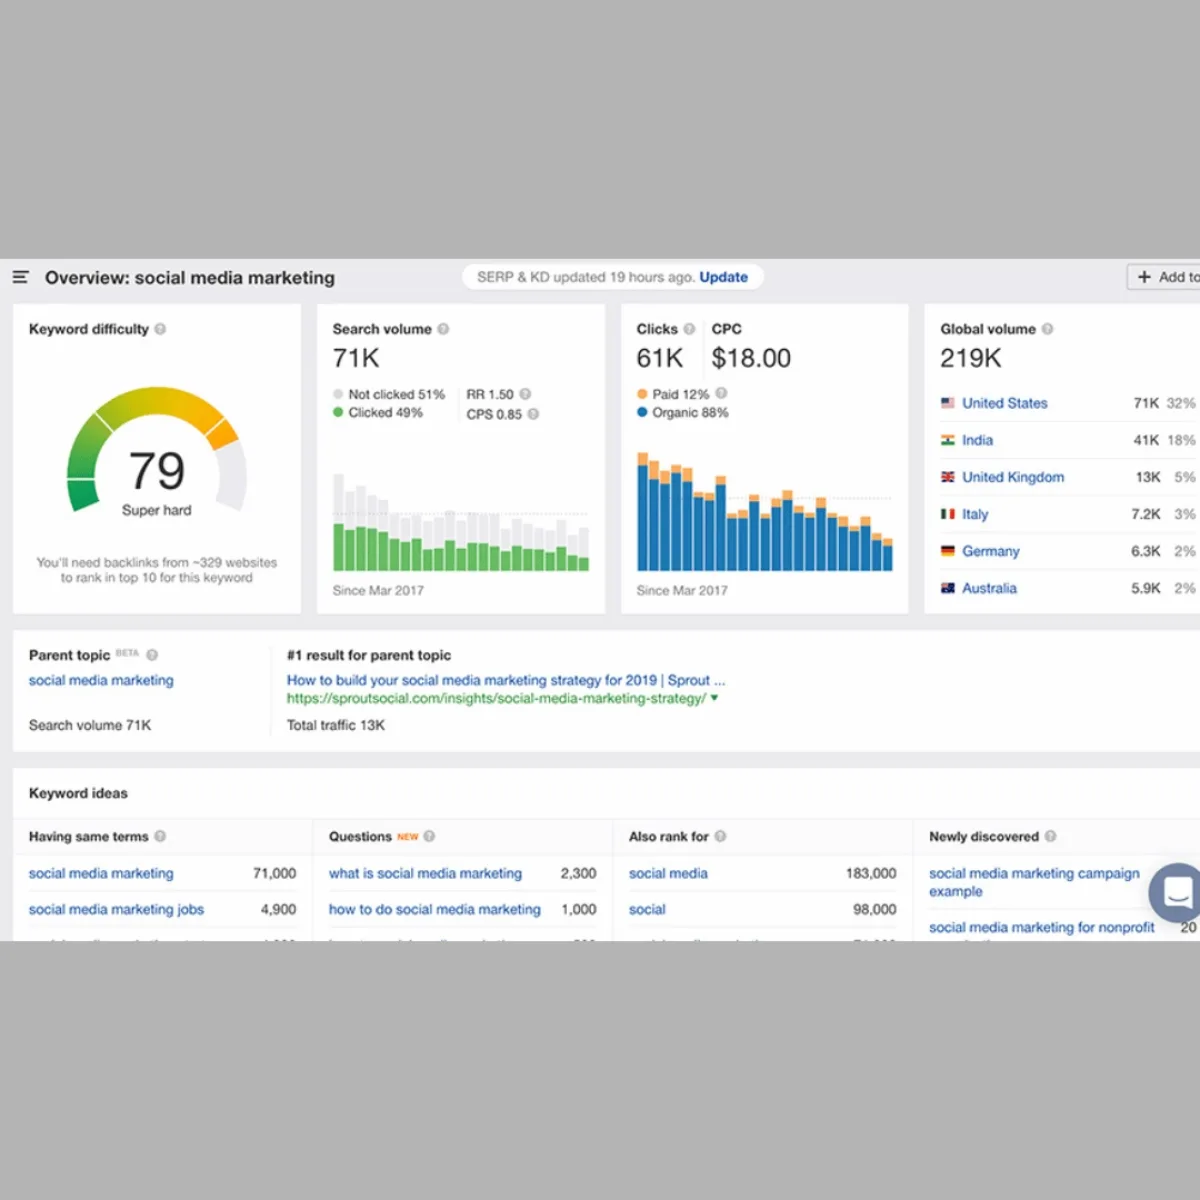Click the Update link for SERP & KD
This screenshot has height=1200, width=1200.
(x=723, y=277)
